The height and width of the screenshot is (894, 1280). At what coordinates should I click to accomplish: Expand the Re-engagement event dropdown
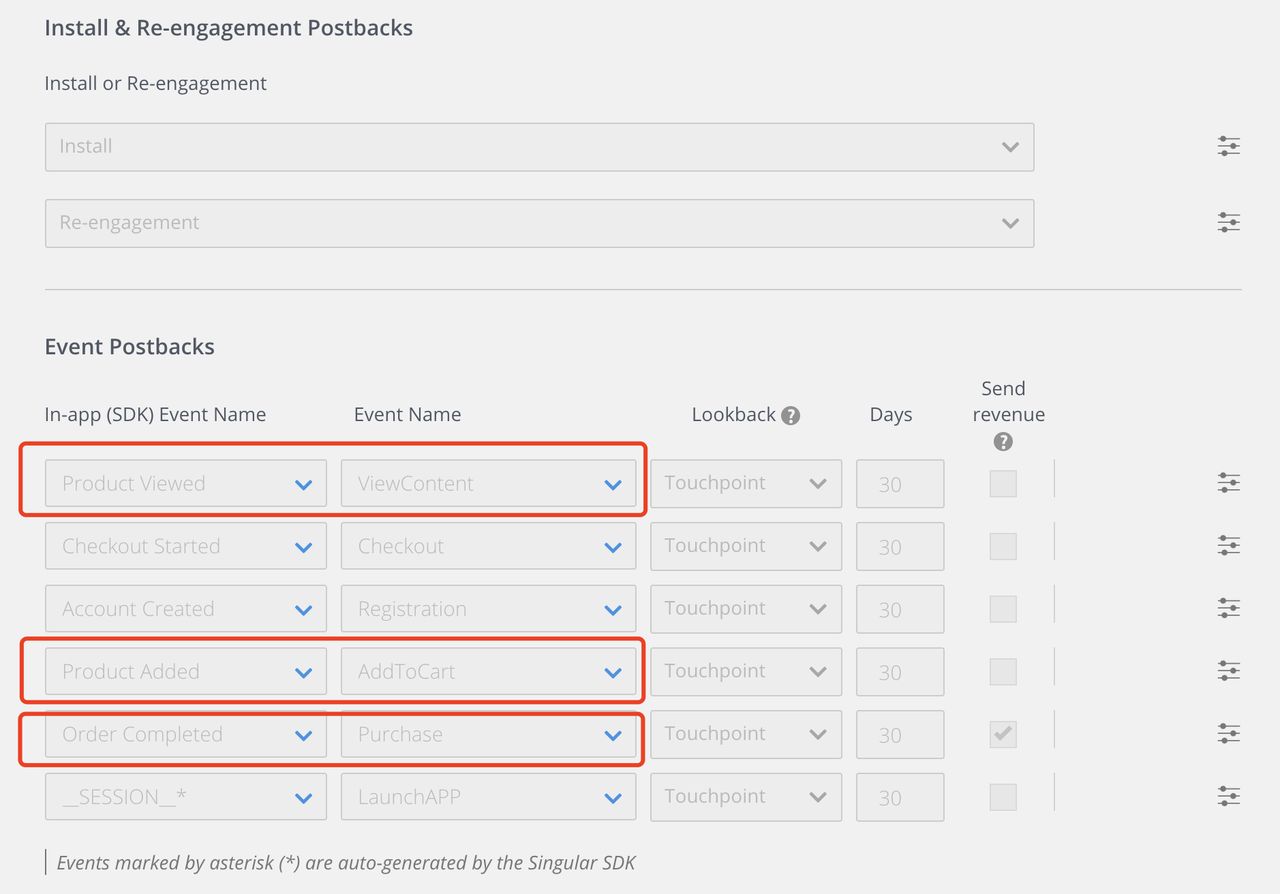[x=539, y=223]
